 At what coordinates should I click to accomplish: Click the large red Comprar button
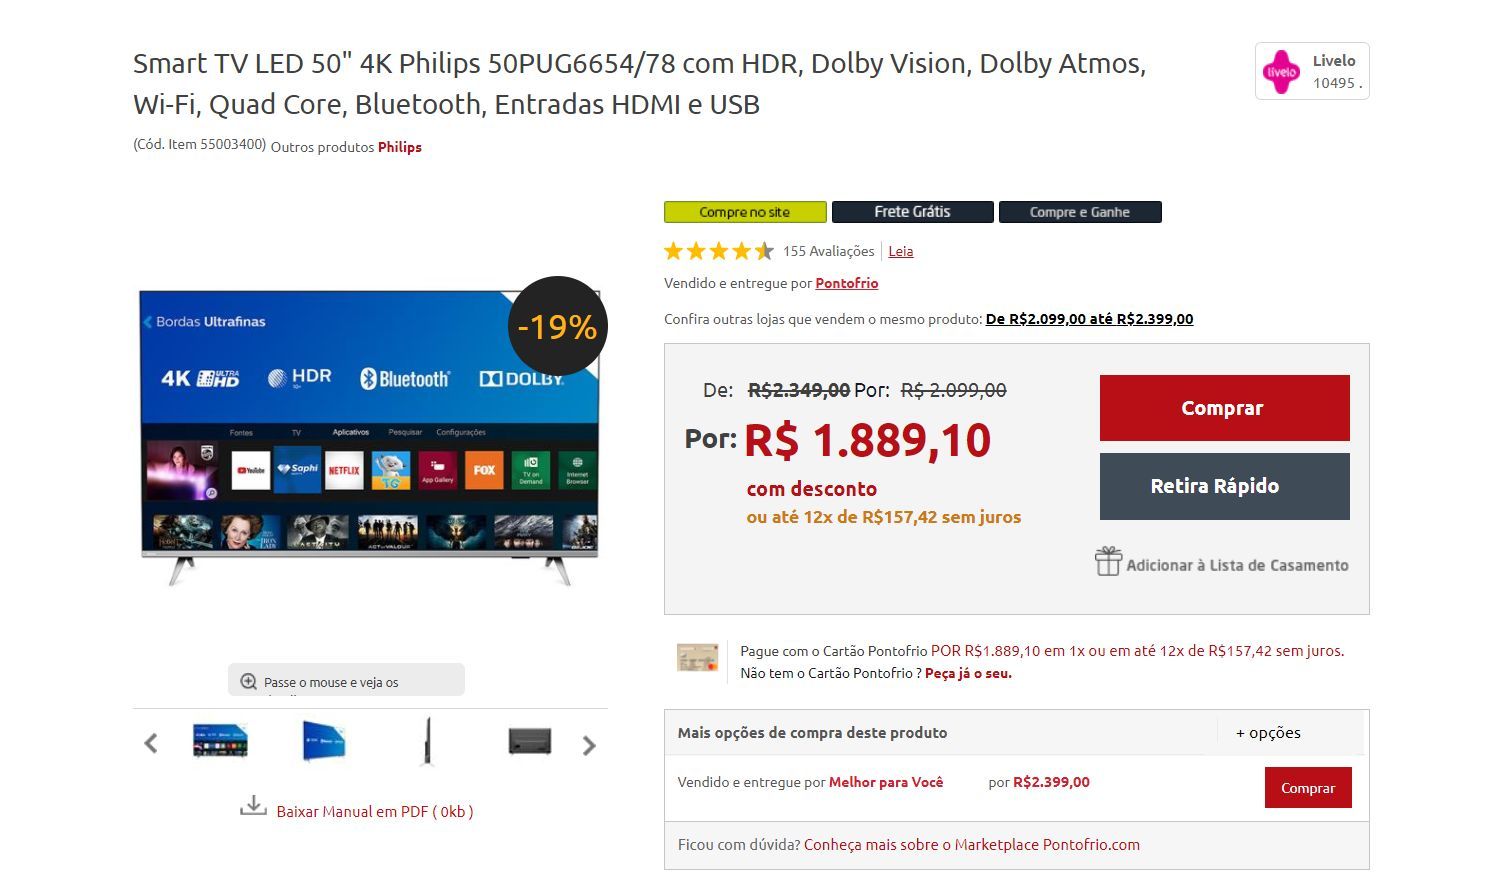(x=1224, y=408)
